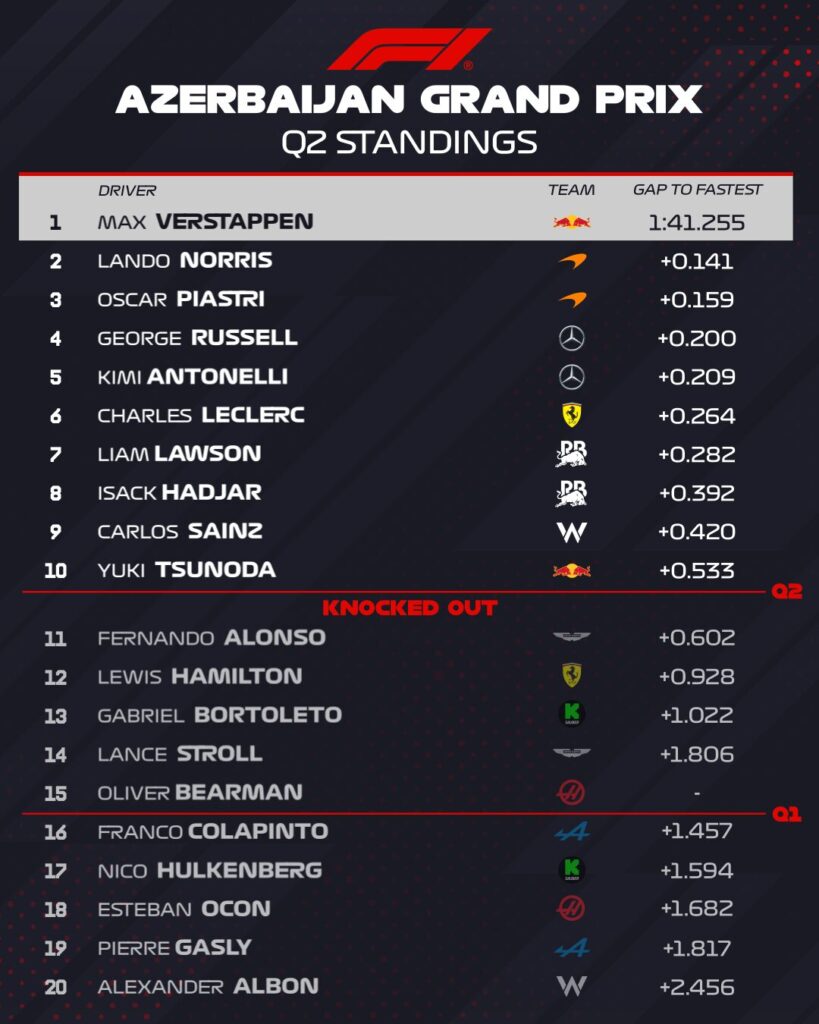The width and height of the screenshot is (819, 1024).
Task: Click the Ferrari logo next to Charles Leclerc
Action: click(571, 416)
